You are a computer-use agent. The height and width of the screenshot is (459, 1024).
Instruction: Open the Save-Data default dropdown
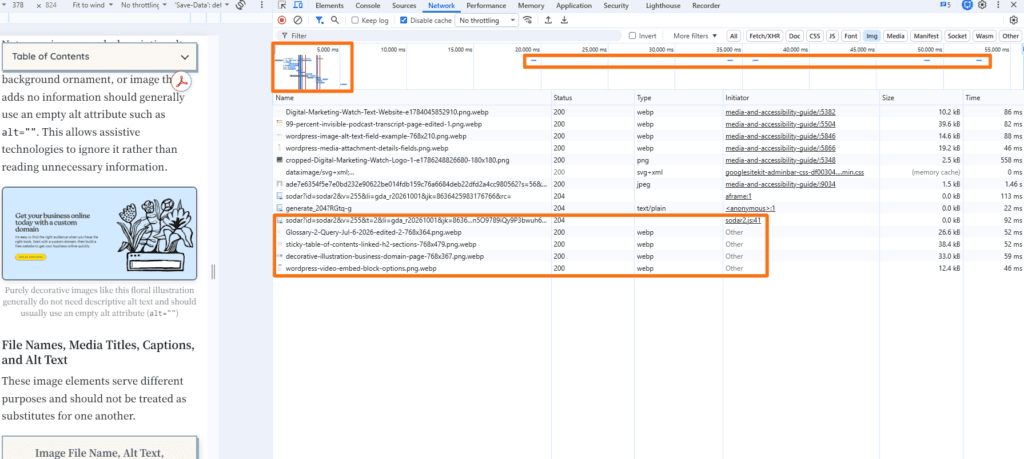tap(201, 5)
